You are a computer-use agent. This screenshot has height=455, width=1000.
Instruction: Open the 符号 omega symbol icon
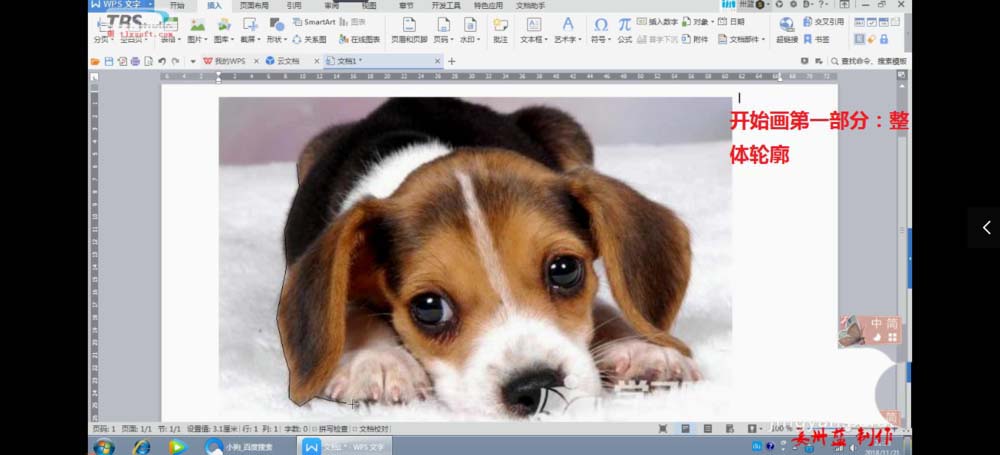[x=601, y=25]
